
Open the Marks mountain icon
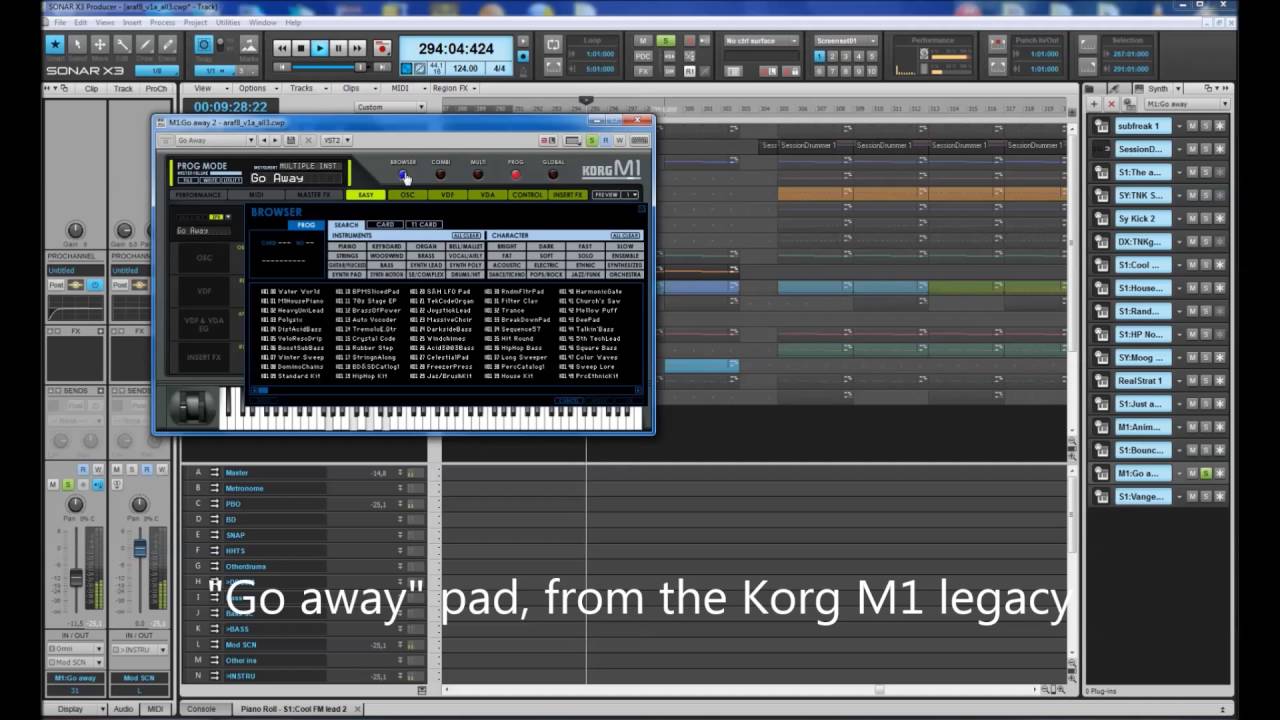pyautogui.click(x=248, y=45)
